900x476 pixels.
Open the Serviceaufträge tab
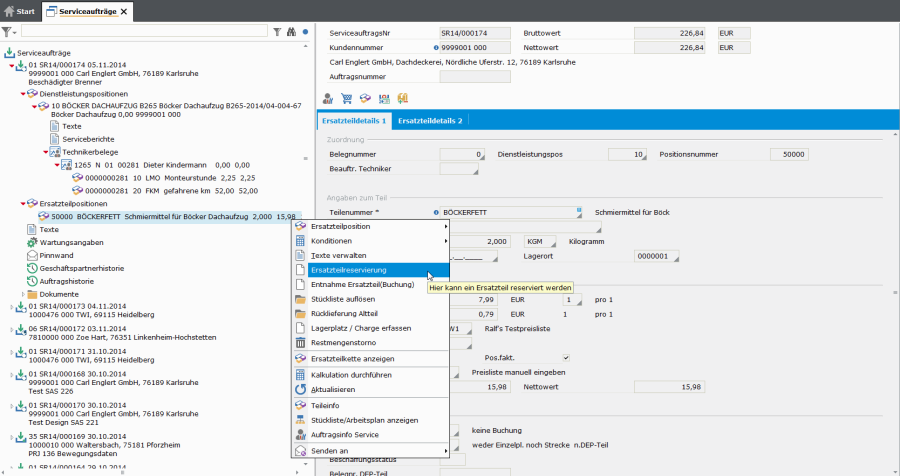pyautogui.click(x=87, y=11)
